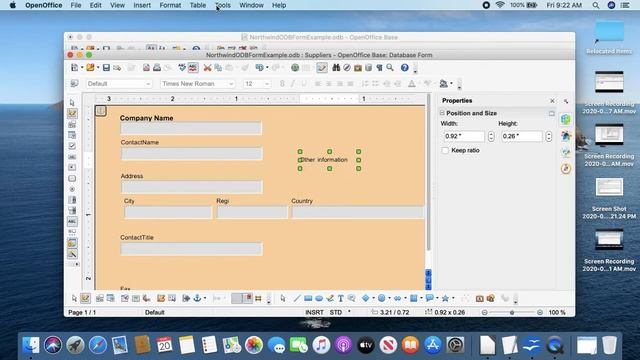Click the Find & Replace binoculars icon
The image size is (640, 360).
pos(336,68)
